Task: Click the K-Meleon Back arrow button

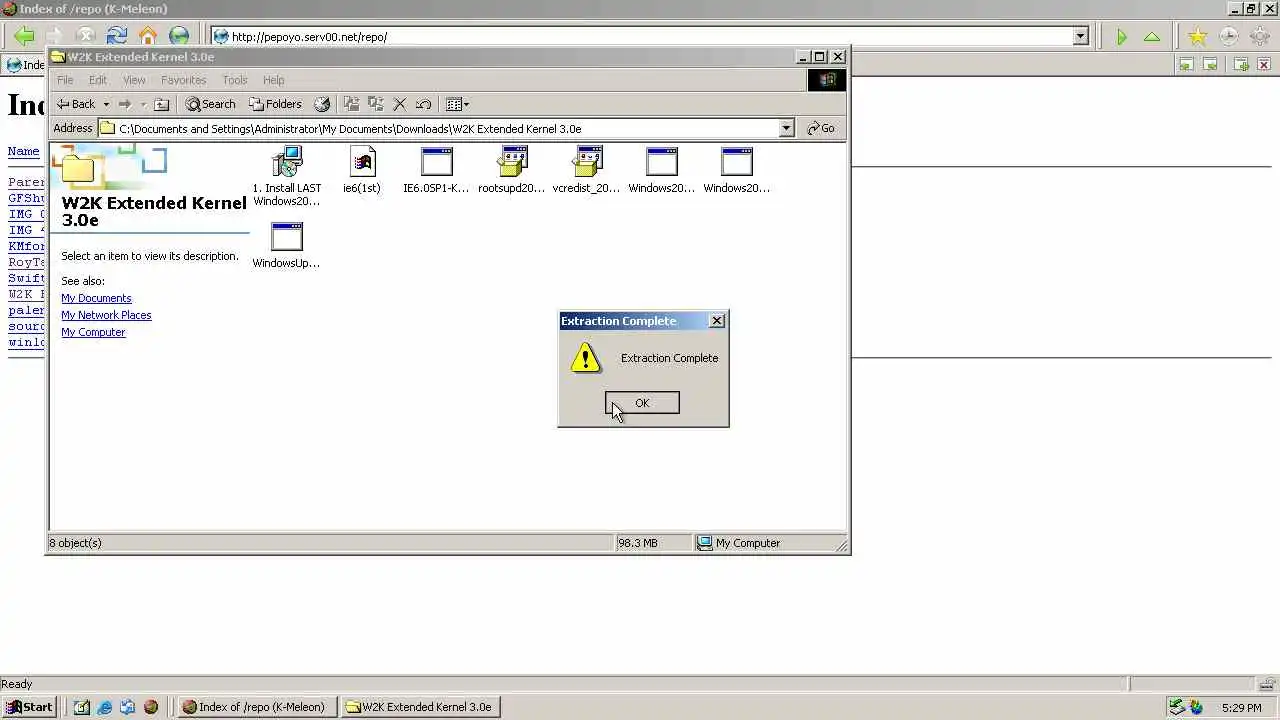Action: pos(24,37)
